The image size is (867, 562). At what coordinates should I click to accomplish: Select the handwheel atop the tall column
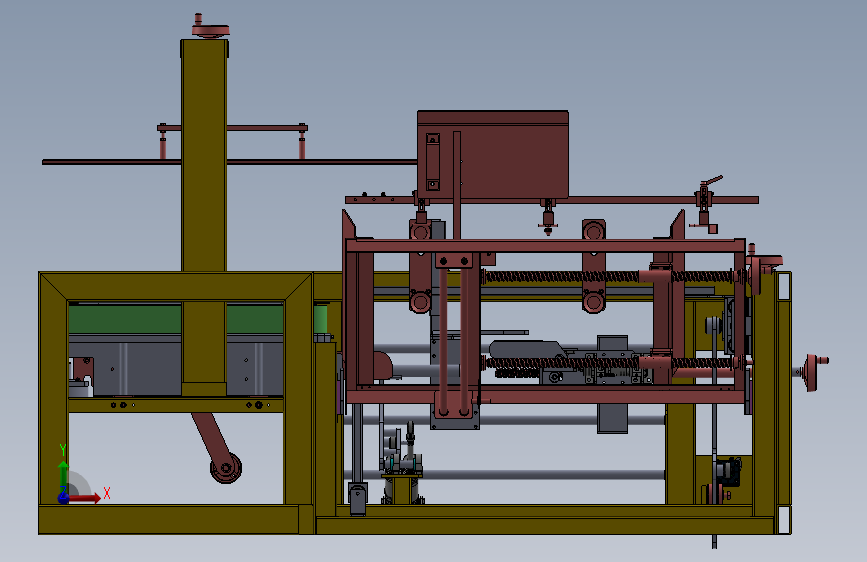point(210,27)
